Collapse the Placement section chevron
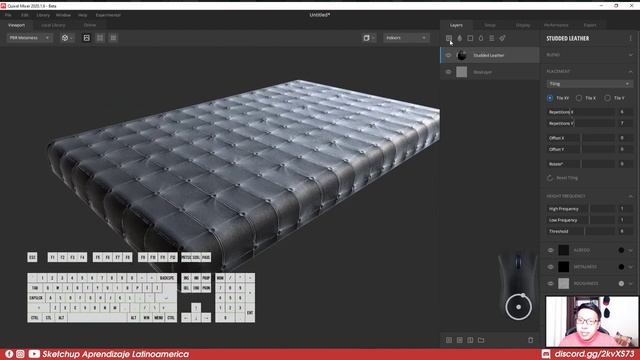This screenshot has height=360, width=640. pos(631,71)
